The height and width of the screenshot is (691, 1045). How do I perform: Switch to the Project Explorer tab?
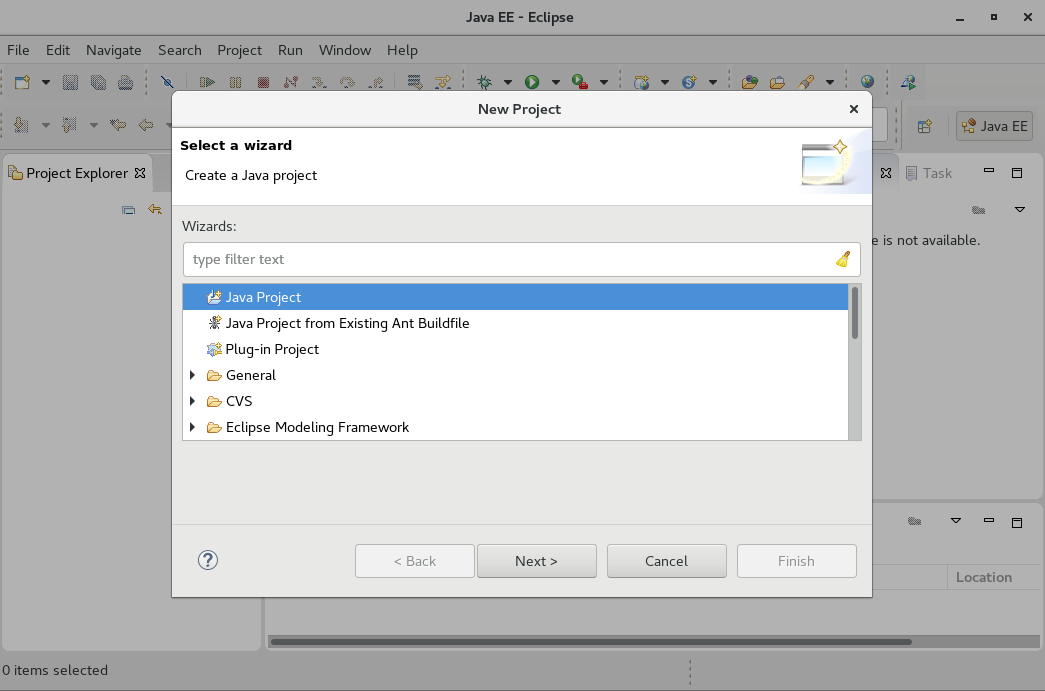tap(77, 173)
